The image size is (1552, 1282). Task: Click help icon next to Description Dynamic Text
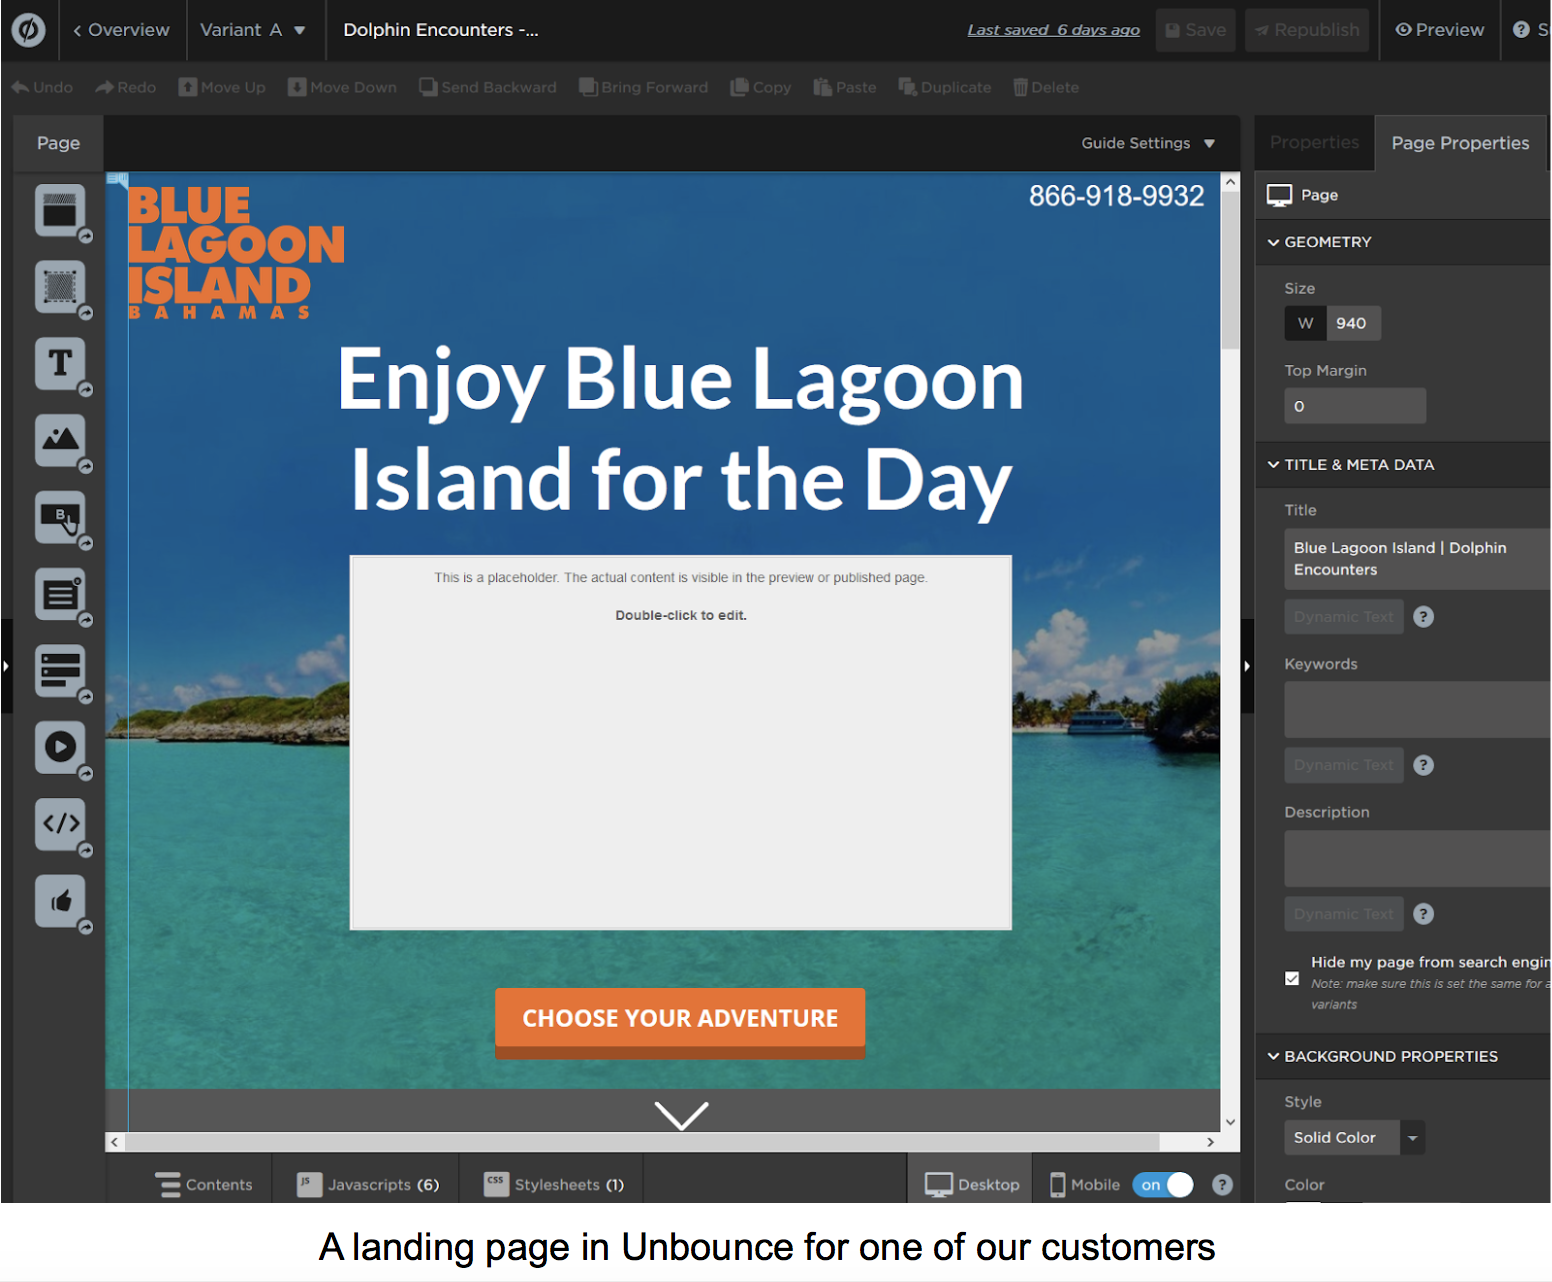tap(1424, 914)
